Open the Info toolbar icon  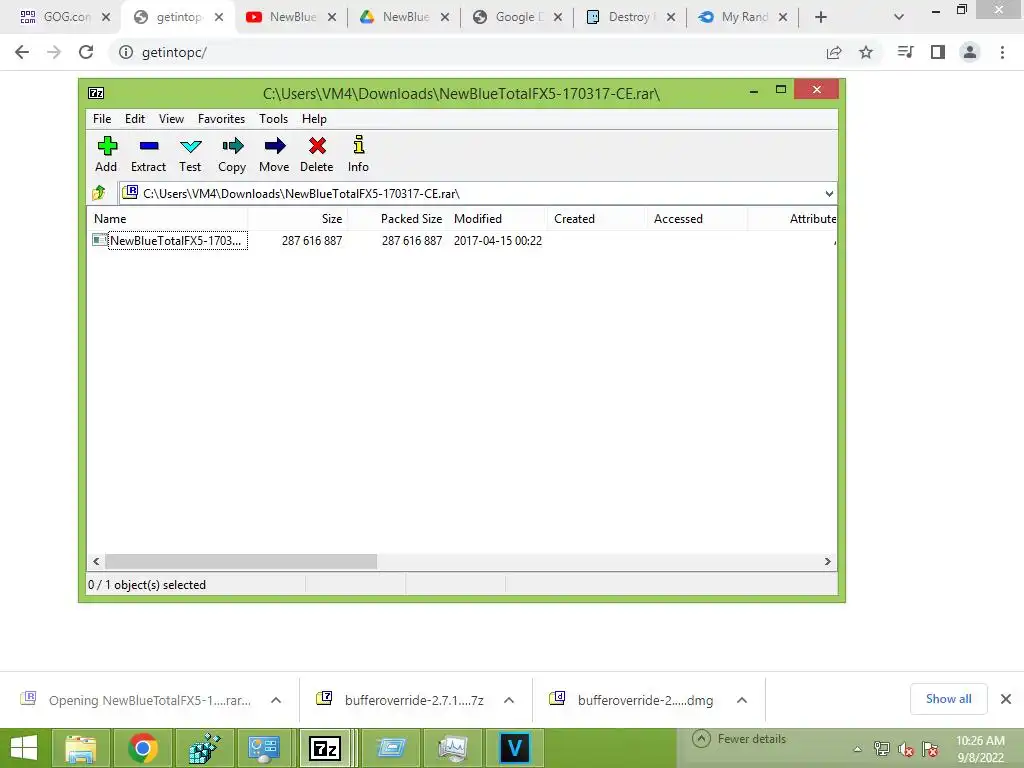click(359, 154)
